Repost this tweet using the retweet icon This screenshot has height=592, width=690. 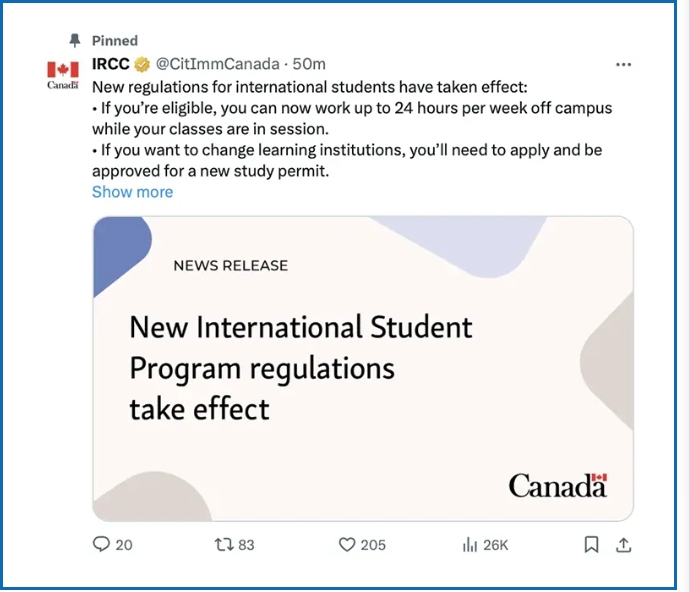(x=224, y=545)
